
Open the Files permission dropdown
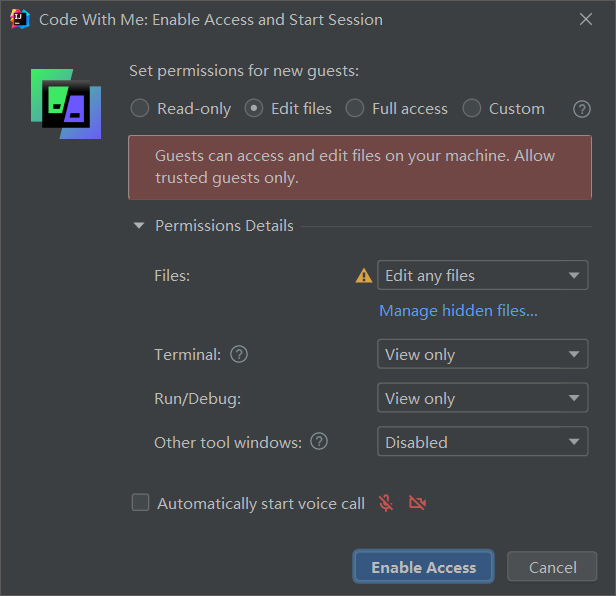click(482, 276)
